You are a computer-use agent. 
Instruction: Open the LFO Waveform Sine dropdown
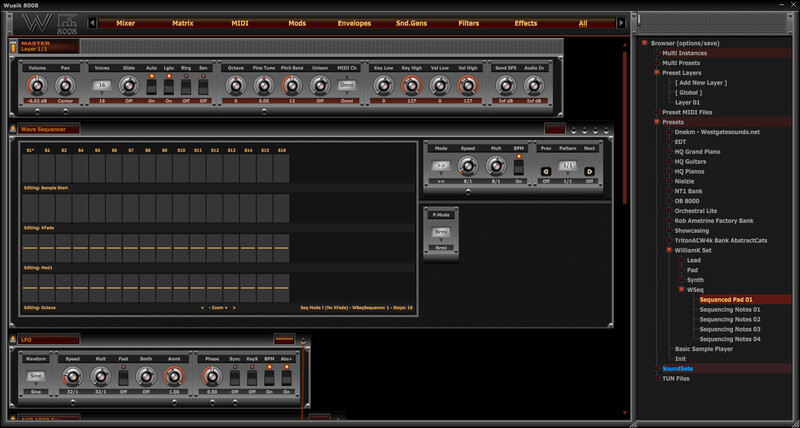pyautogui.click(x=36, y=376)
